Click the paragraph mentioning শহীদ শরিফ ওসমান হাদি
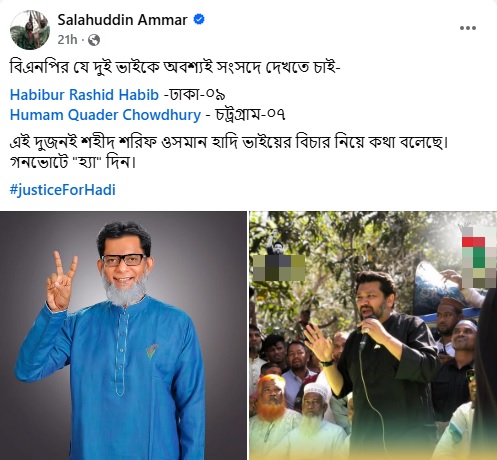Image resolution: width=497 pixels, height=460 pixels. pyautogui.click(x=228, y=152)
